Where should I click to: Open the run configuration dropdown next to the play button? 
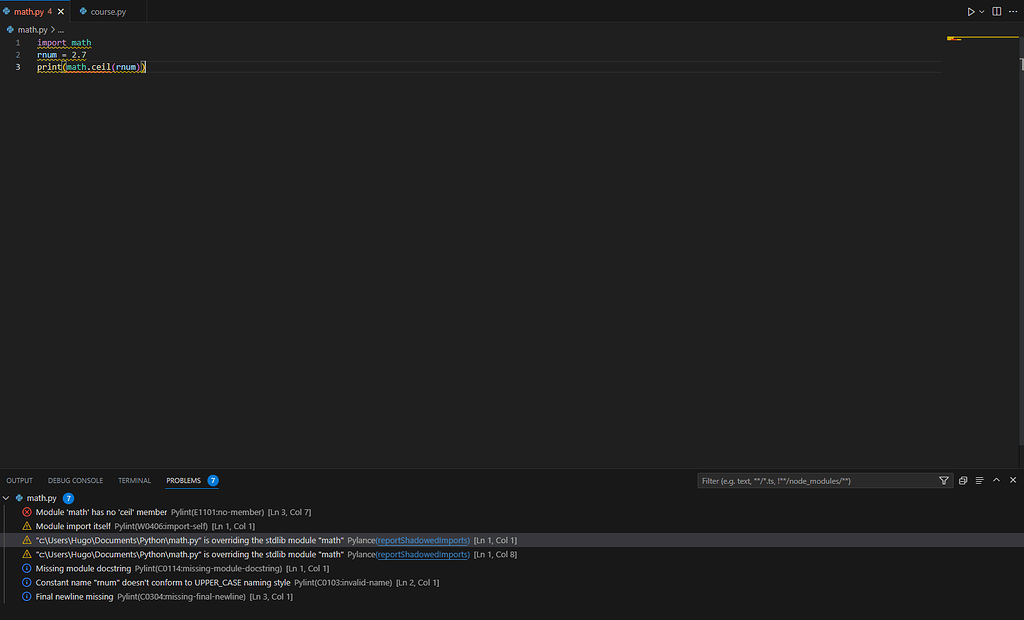point(980,11)
